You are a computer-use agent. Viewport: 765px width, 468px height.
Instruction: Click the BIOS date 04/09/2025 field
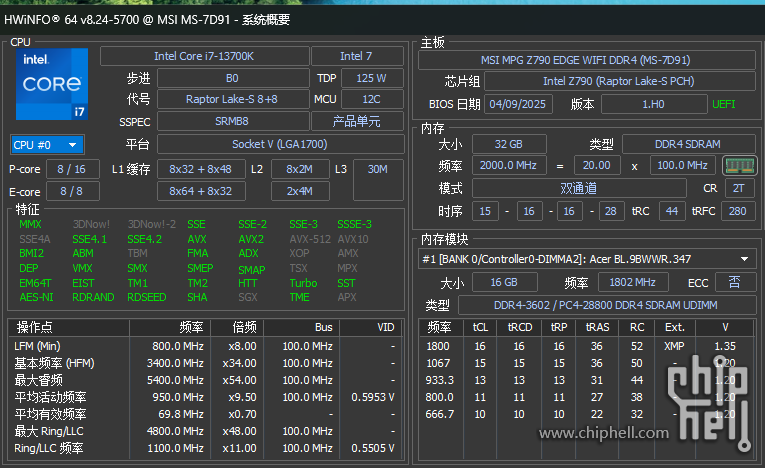(x=518, y=104)
